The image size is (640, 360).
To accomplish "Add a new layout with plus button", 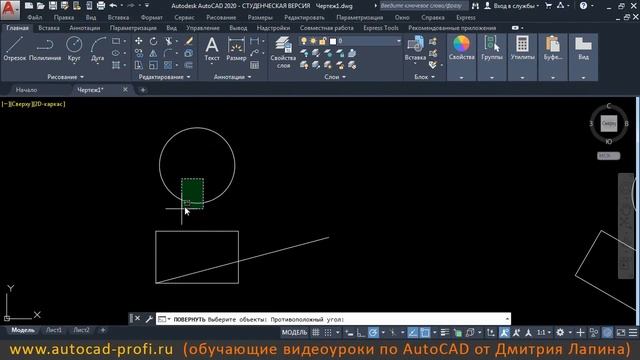I will point(103,330).
